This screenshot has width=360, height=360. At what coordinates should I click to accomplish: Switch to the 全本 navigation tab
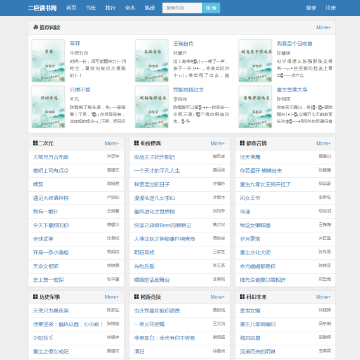click(x=130, y=8)
